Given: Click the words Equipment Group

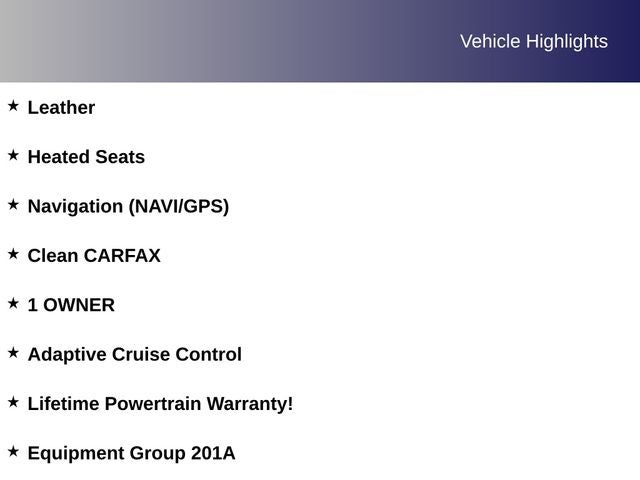Looking at the screenshot, I should (106, 453).
